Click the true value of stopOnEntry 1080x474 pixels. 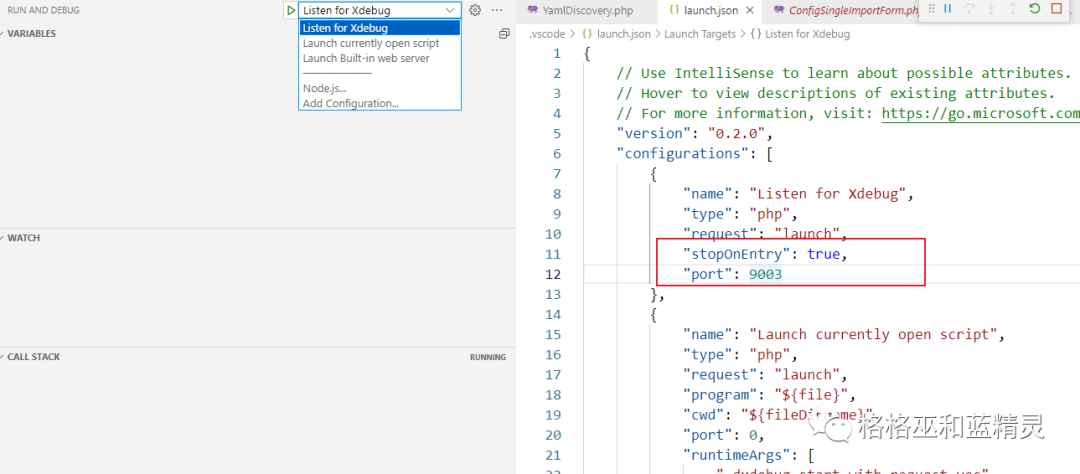tap(824, 254)
